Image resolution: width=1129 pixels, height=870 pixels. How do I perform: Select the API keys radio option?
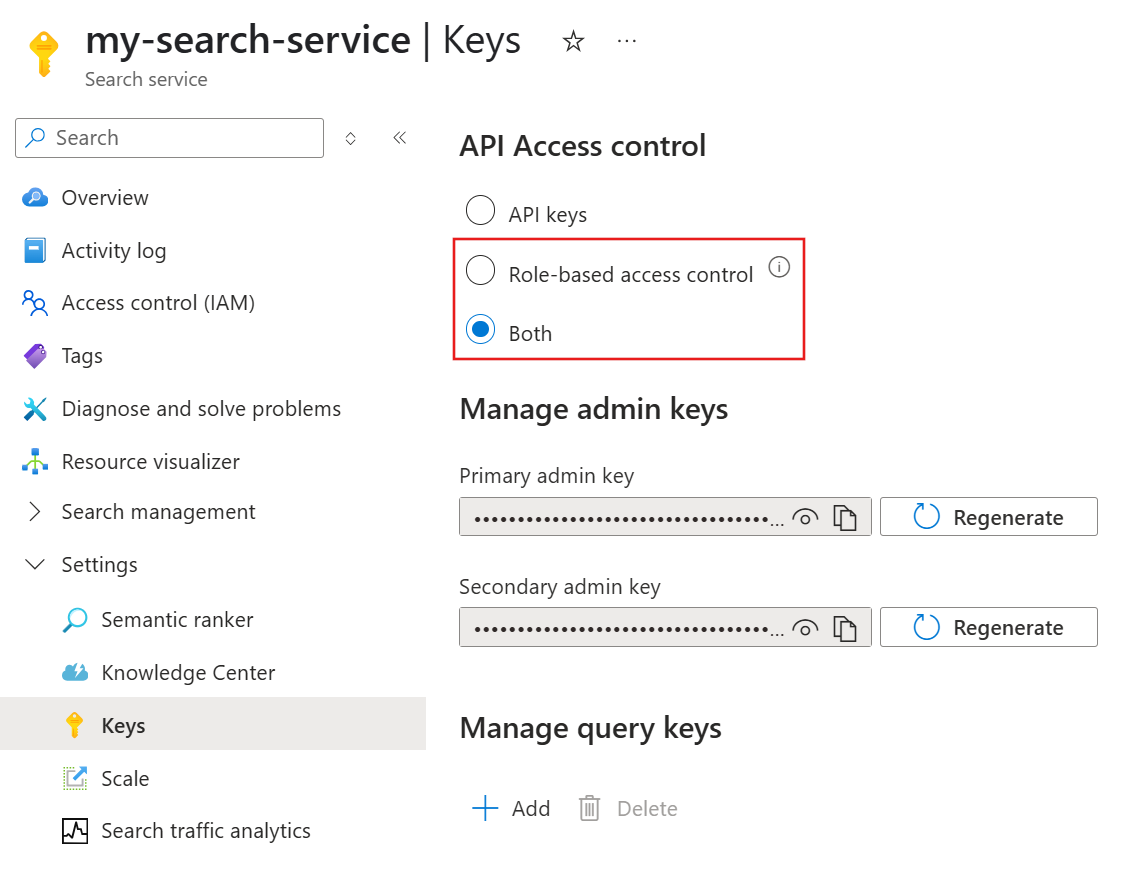480,210
